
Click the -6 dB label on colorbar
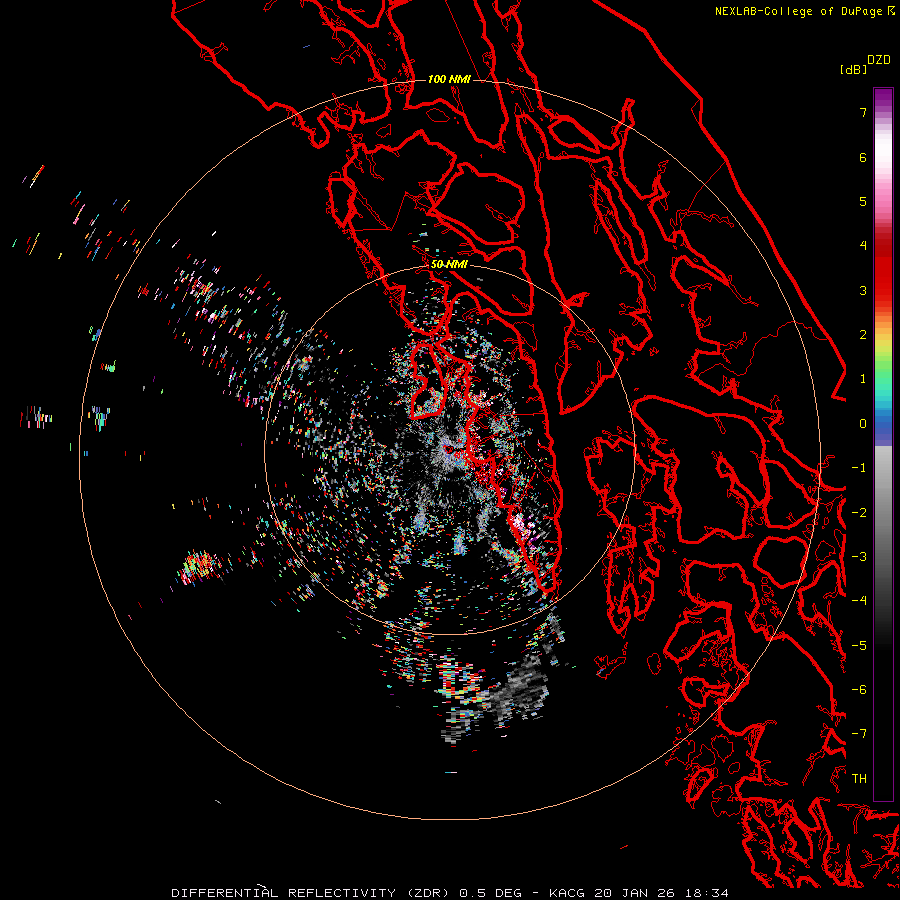[x=859, y=689]
